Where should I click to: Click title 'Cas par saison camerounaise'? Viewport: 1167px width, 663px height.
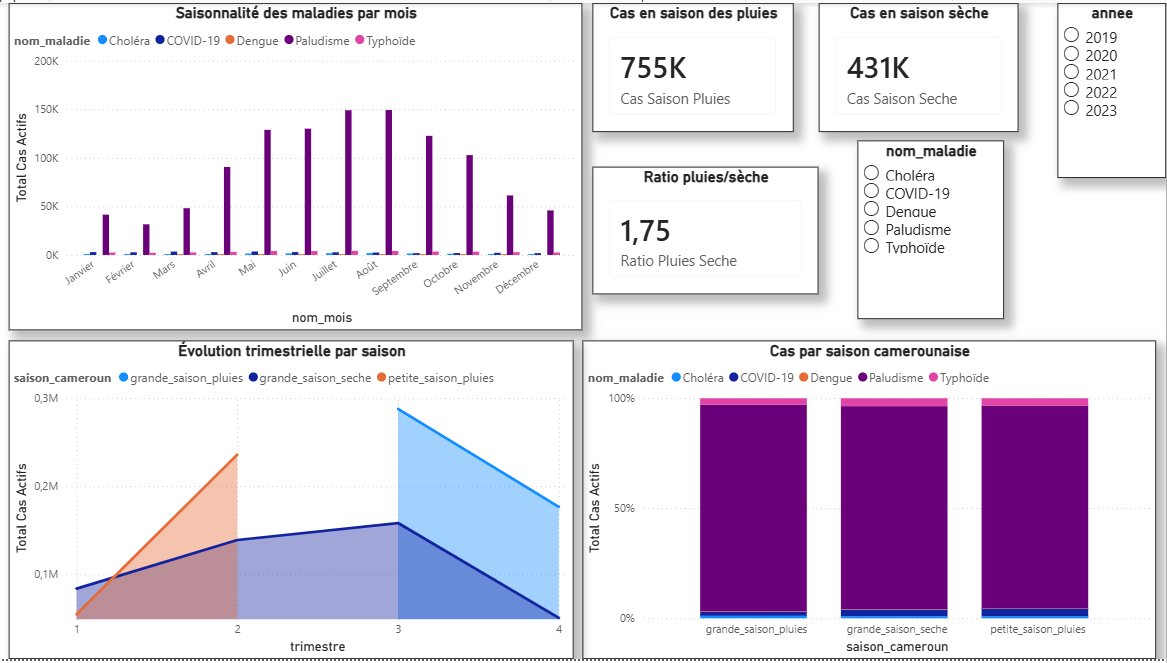click(869, 350)
